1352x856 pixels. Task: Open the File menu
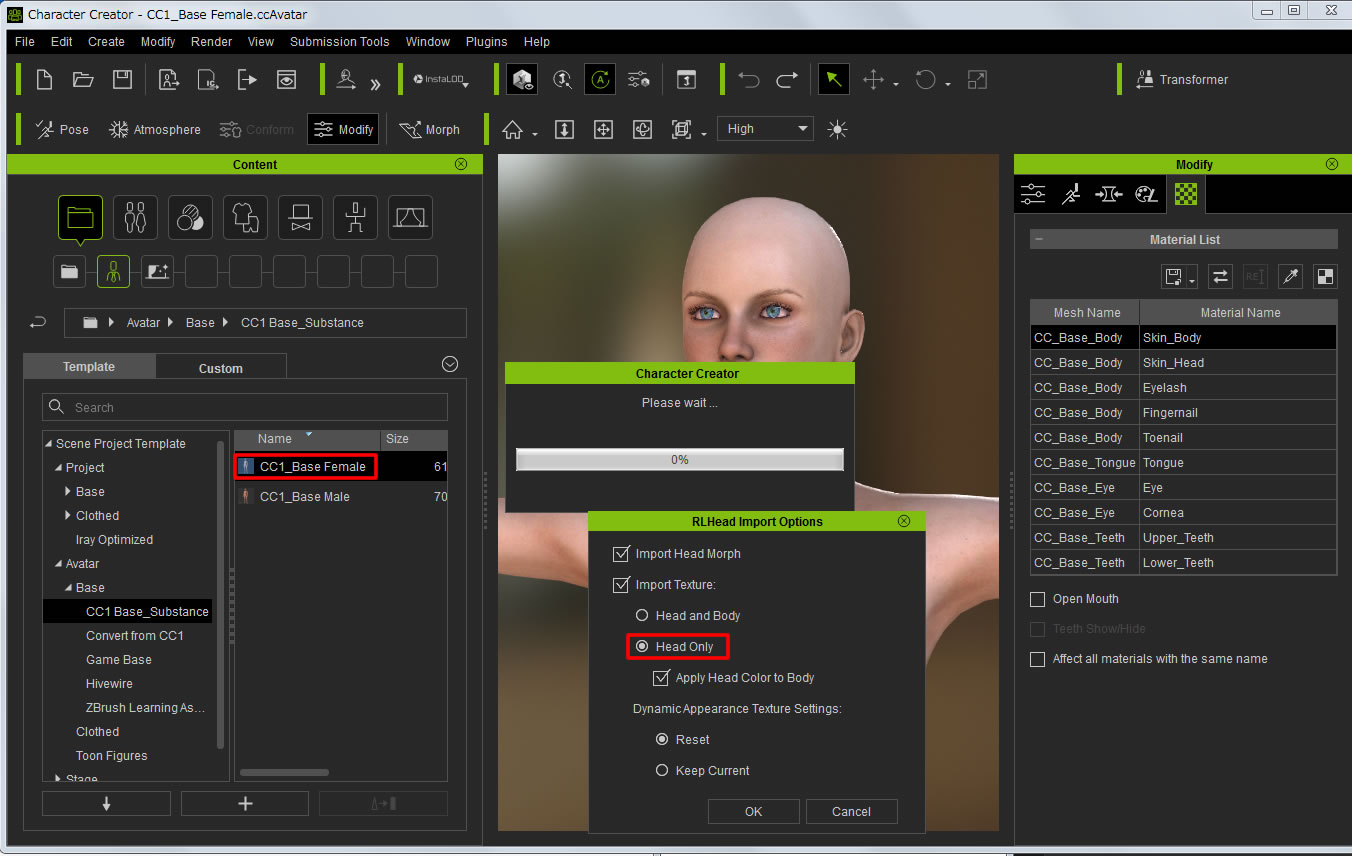25,42
